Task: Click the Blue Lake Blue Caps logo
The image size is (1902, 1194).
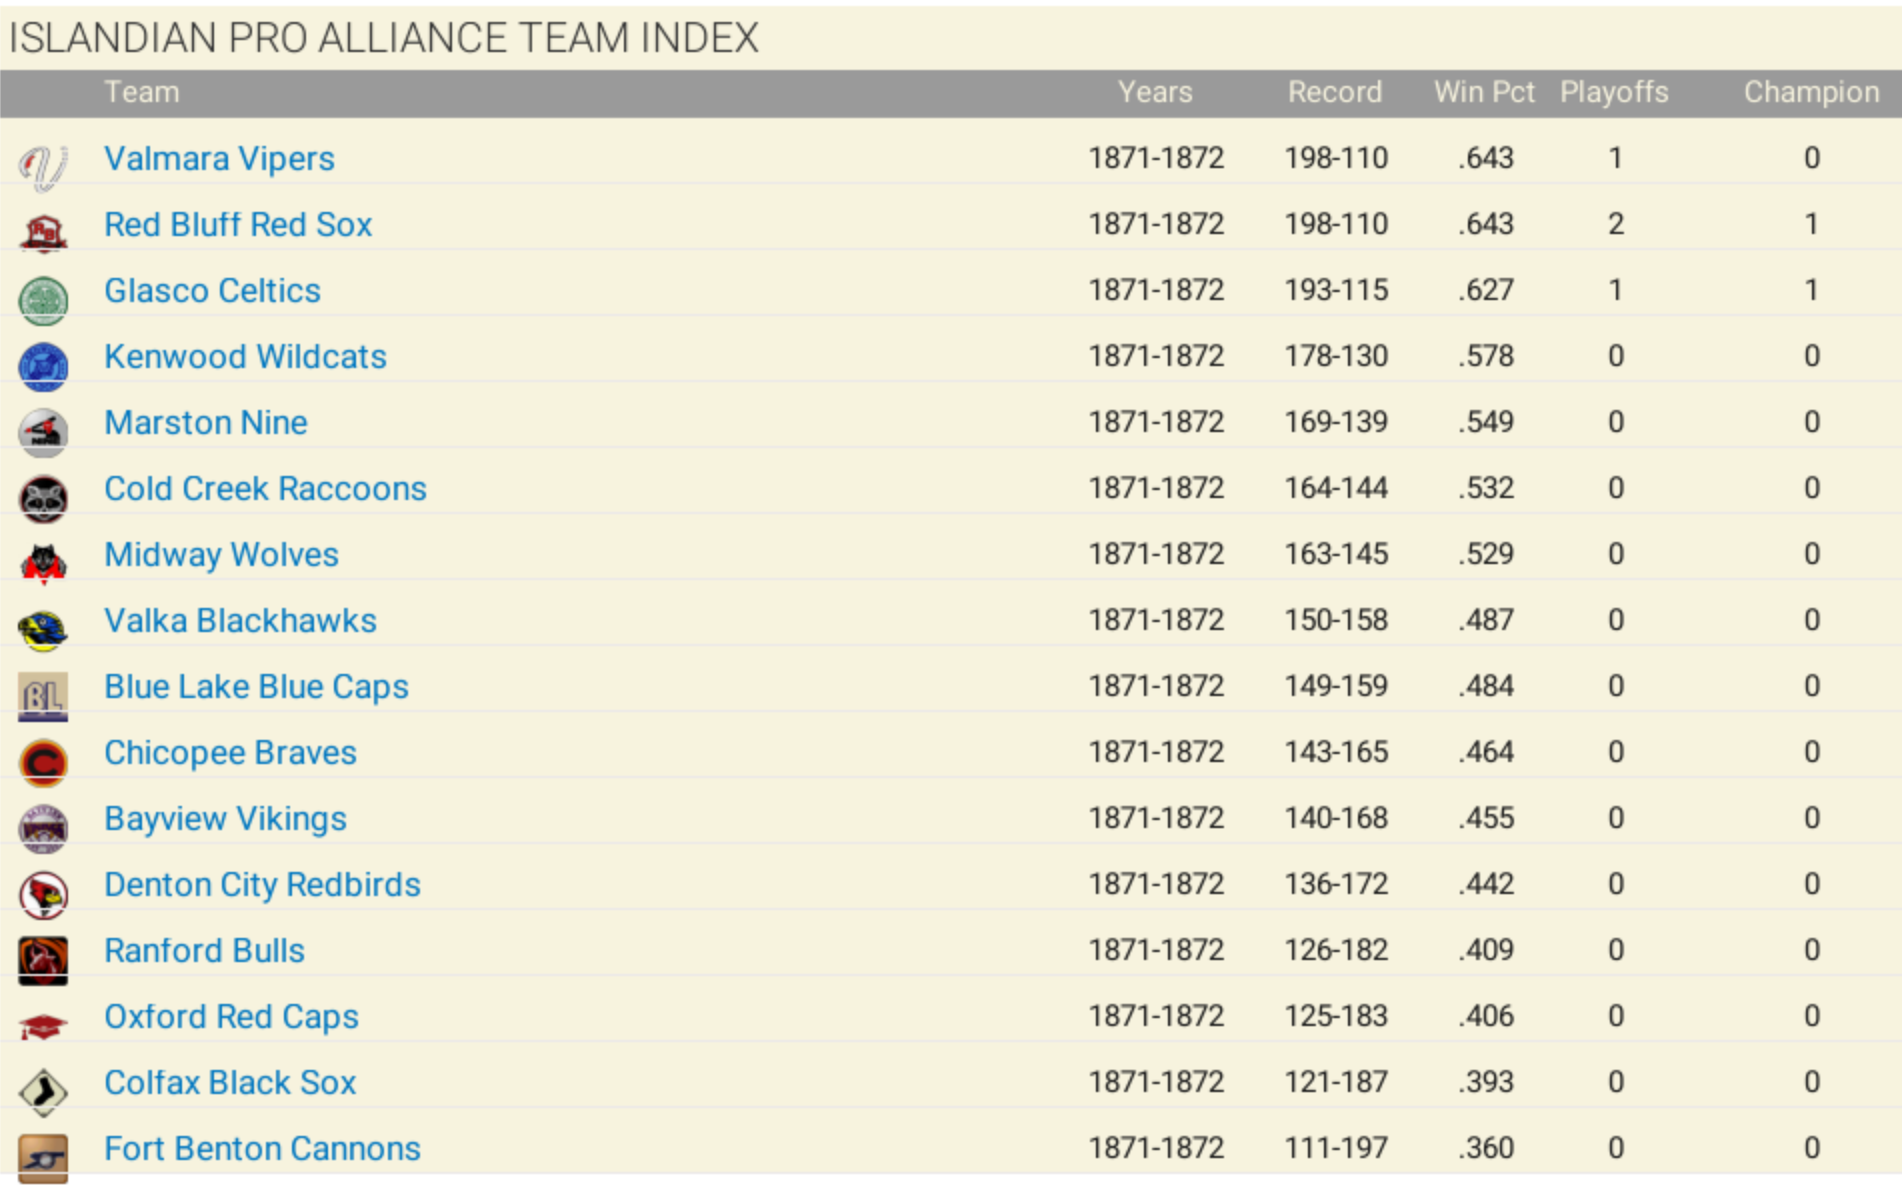Action: click(x=43, y=695)
